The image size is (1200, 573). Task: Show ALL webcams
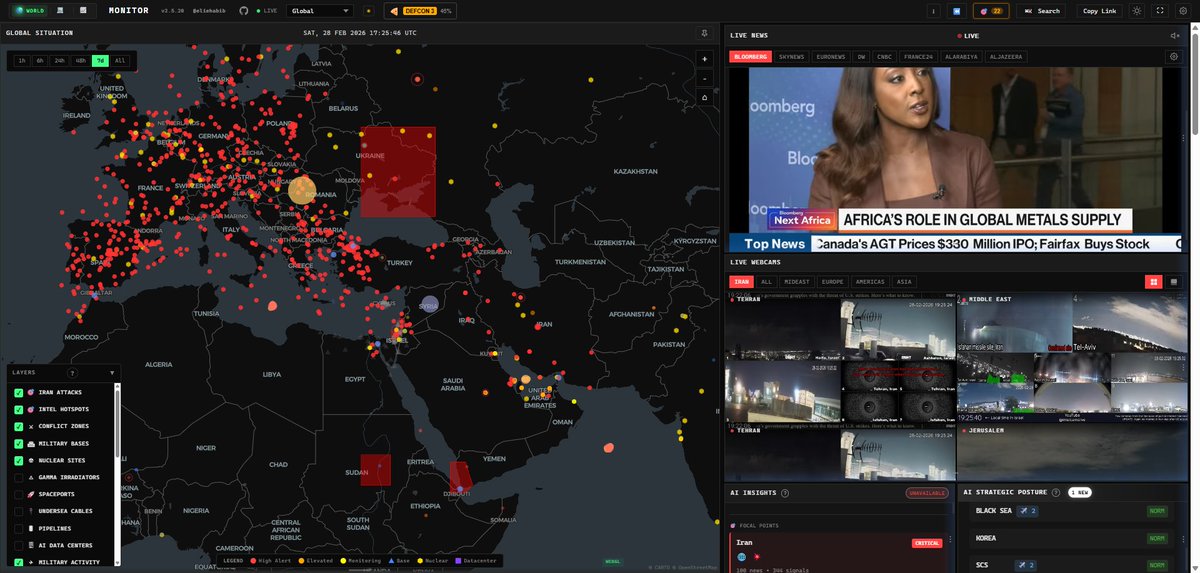coord(766,282)
